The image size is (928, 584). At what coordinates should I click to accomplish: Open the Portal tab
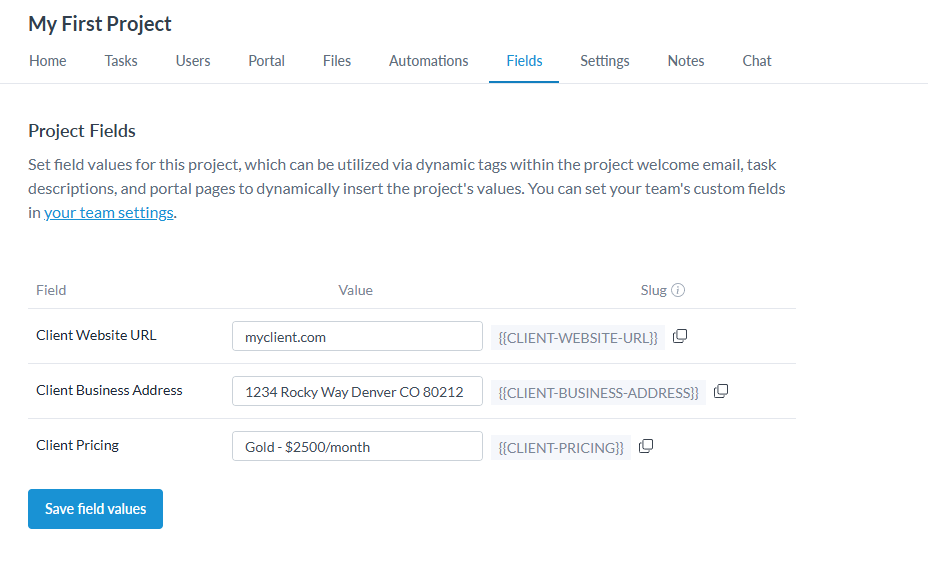pos(266,61)
